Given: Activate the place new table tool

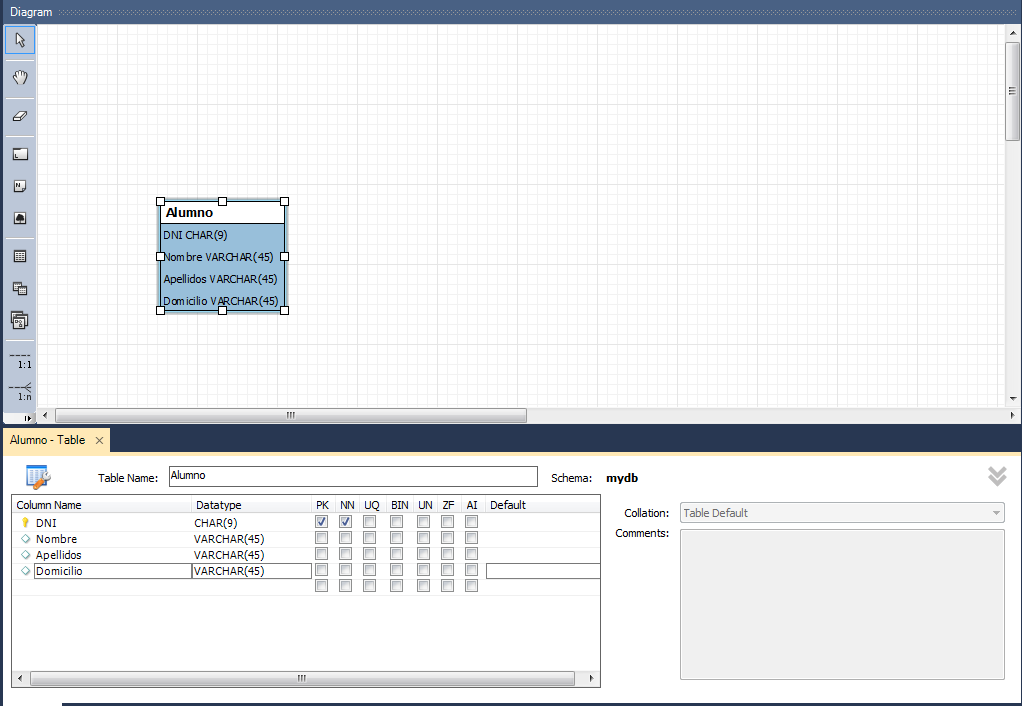Looking at the screenshot, I should click(19, 255).
